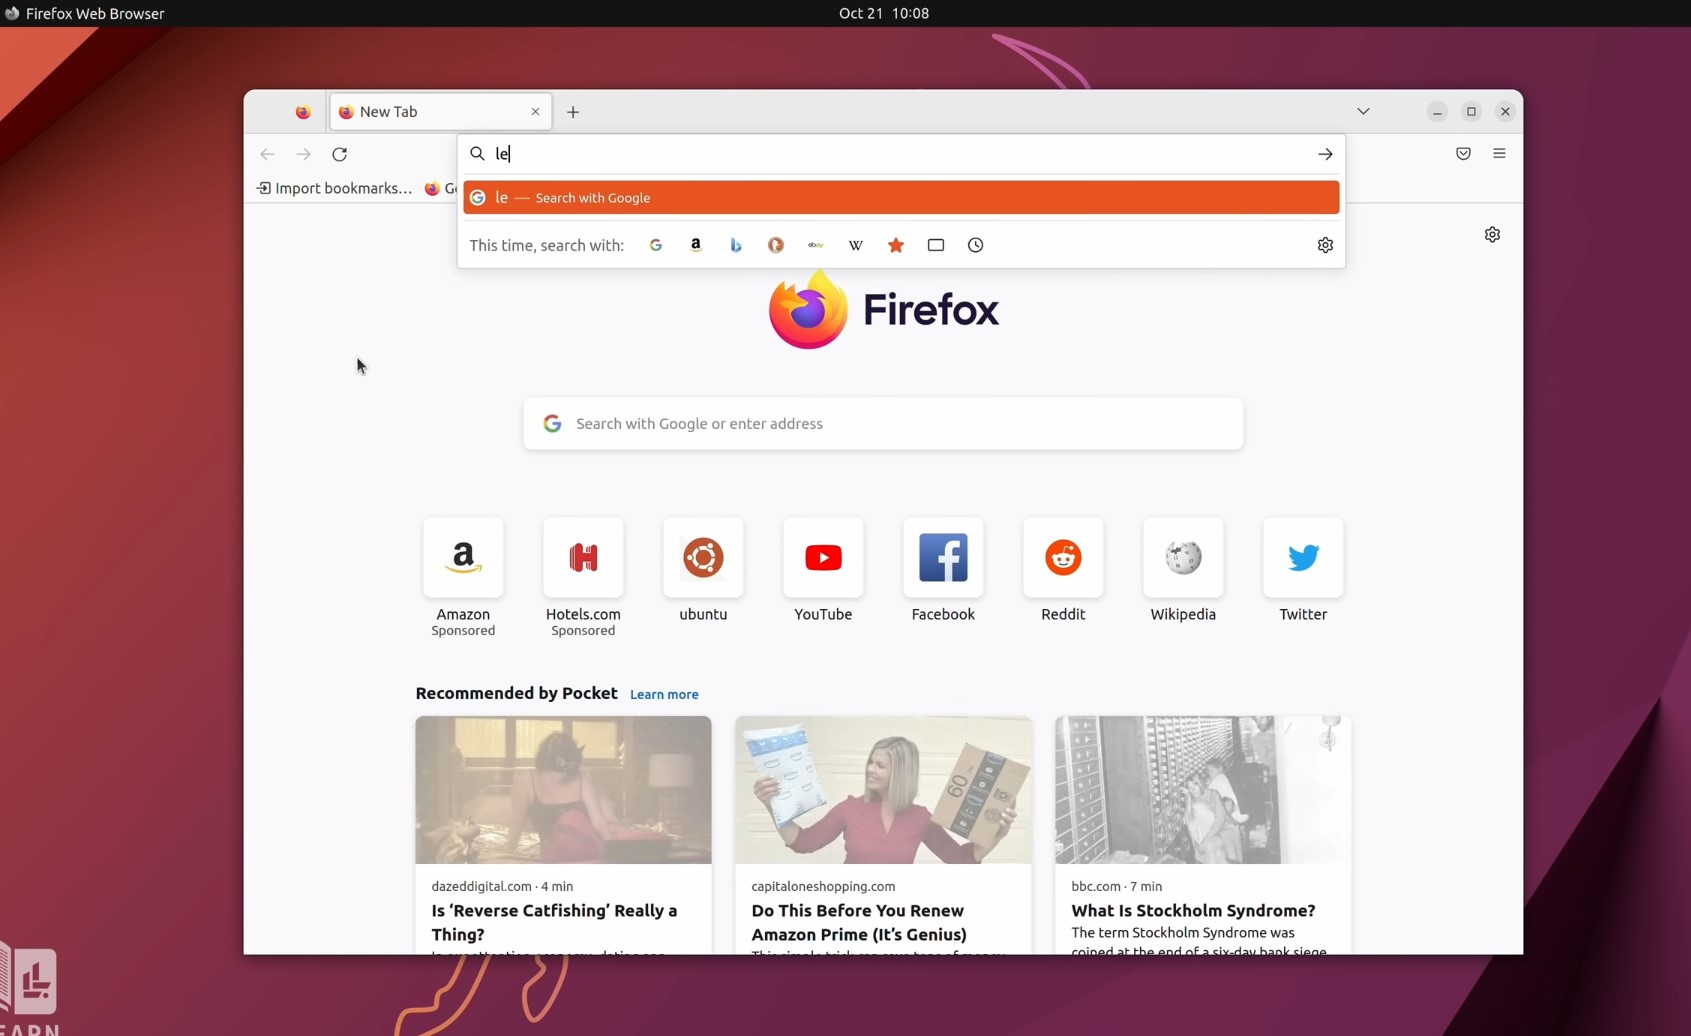Search bookmarks using the star icon
Viewport: 1691px width, 1036px height.
click(896, 245)
